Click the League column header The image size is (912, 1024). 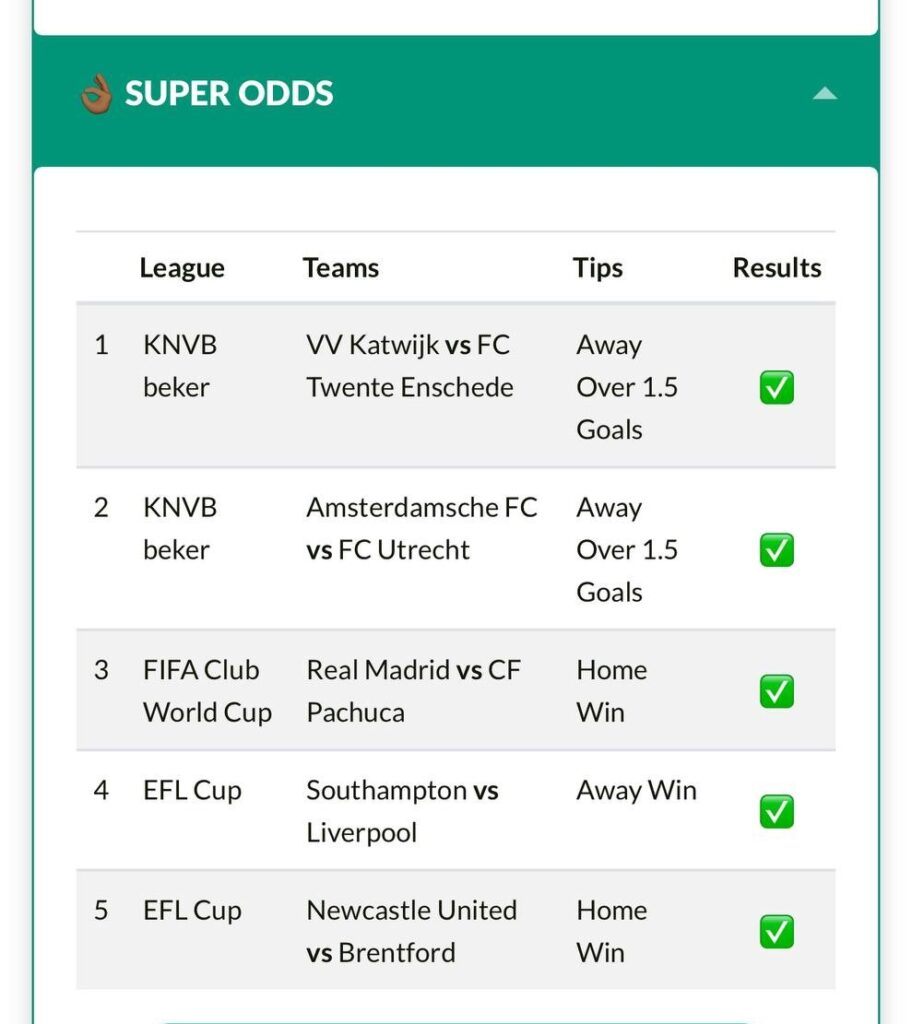182,268
